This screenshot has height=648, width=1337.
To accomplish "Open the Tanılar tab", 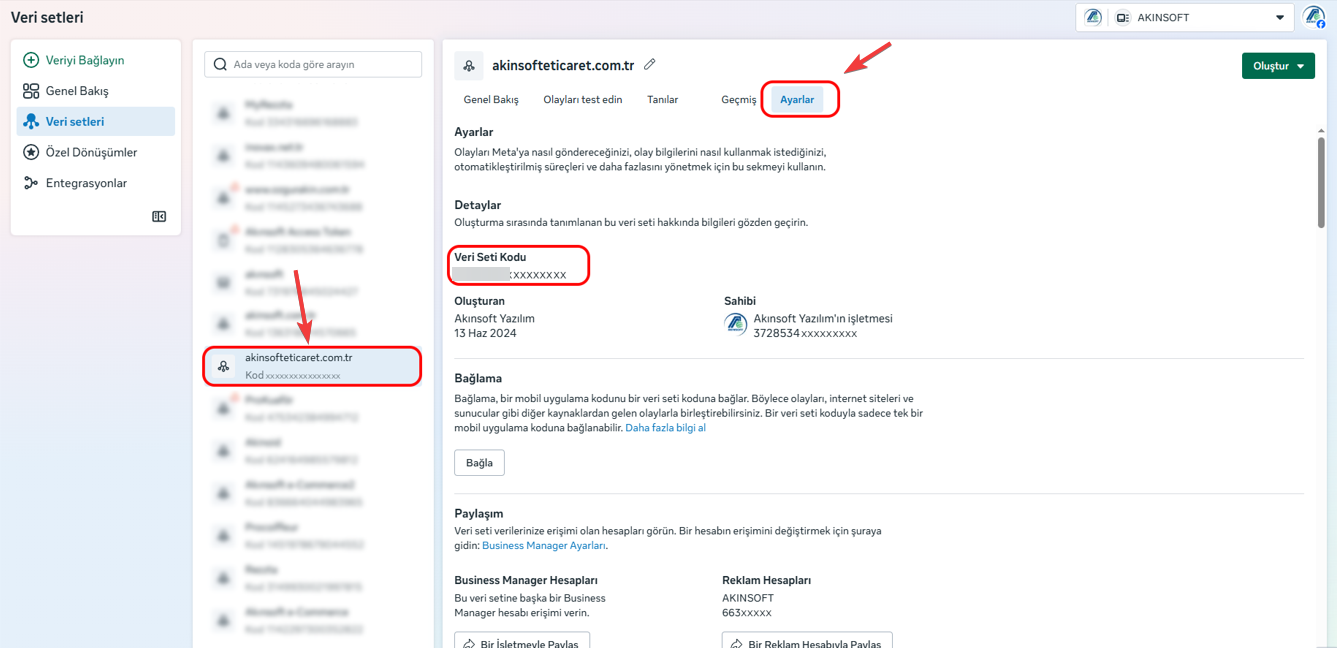I will pyautogui.click(x=663, y=100).
